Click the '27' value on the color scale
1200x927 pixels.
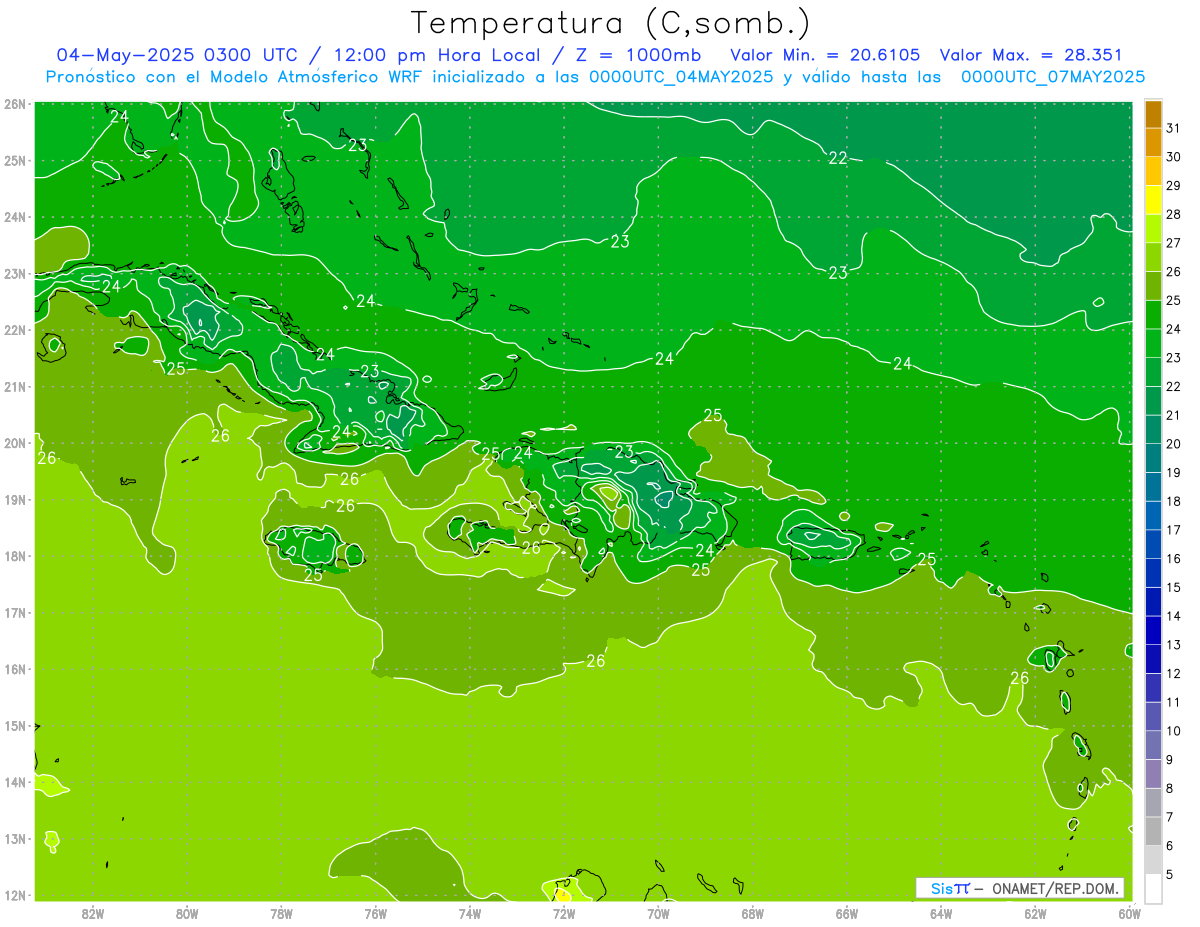pyautogui.click(x=1174, y=242)
